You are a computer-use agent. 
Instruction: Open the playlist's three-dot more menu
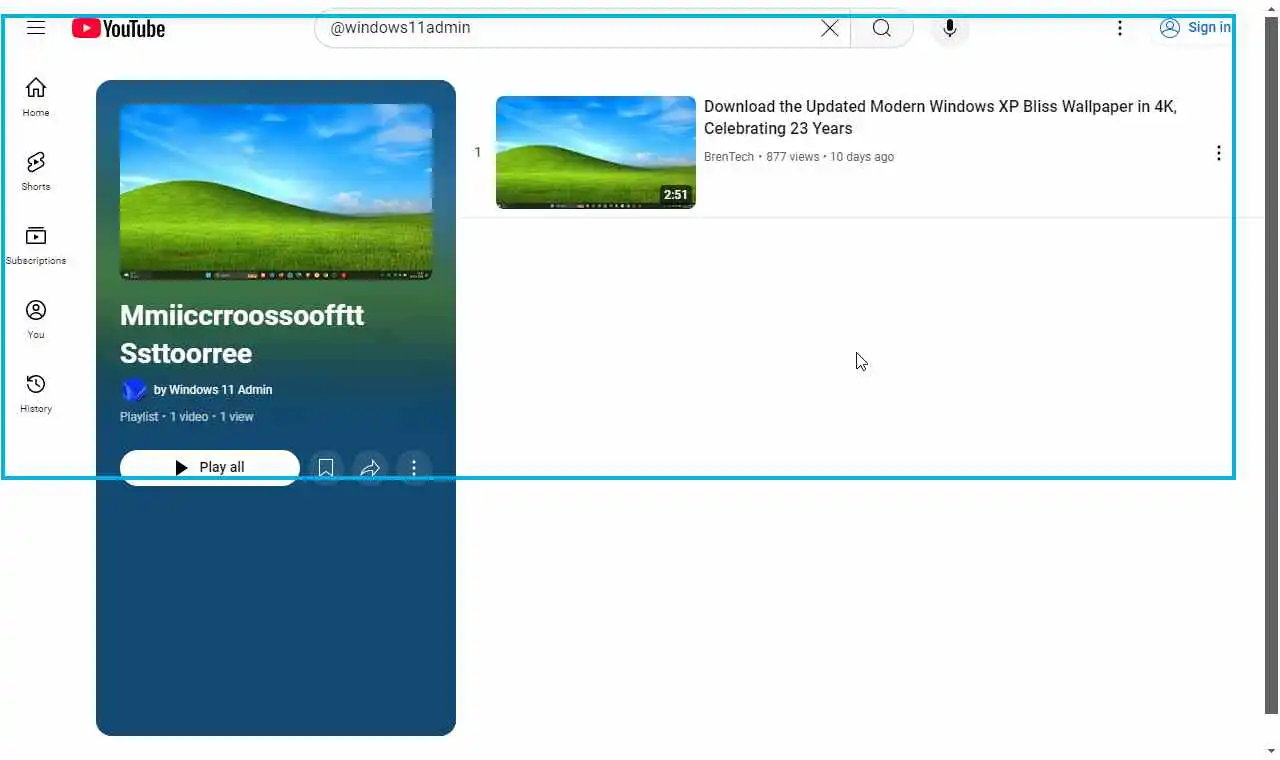tap(414, 467)
